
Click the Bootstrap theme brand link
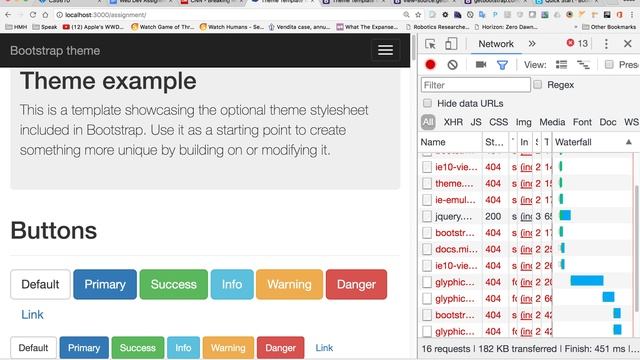tap(55, 51)
